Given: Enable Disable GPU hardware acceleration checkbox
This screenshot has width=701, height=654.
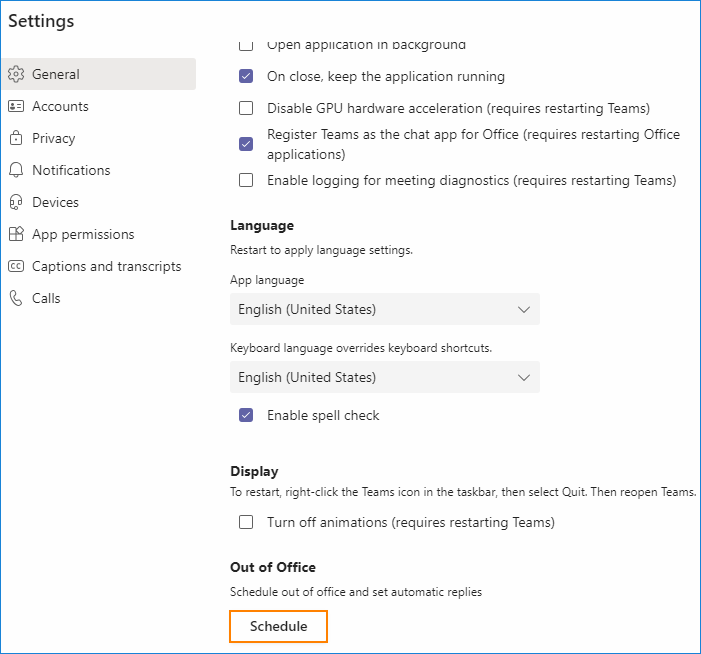Looking at the screenshot, I should tap(246, 108).
